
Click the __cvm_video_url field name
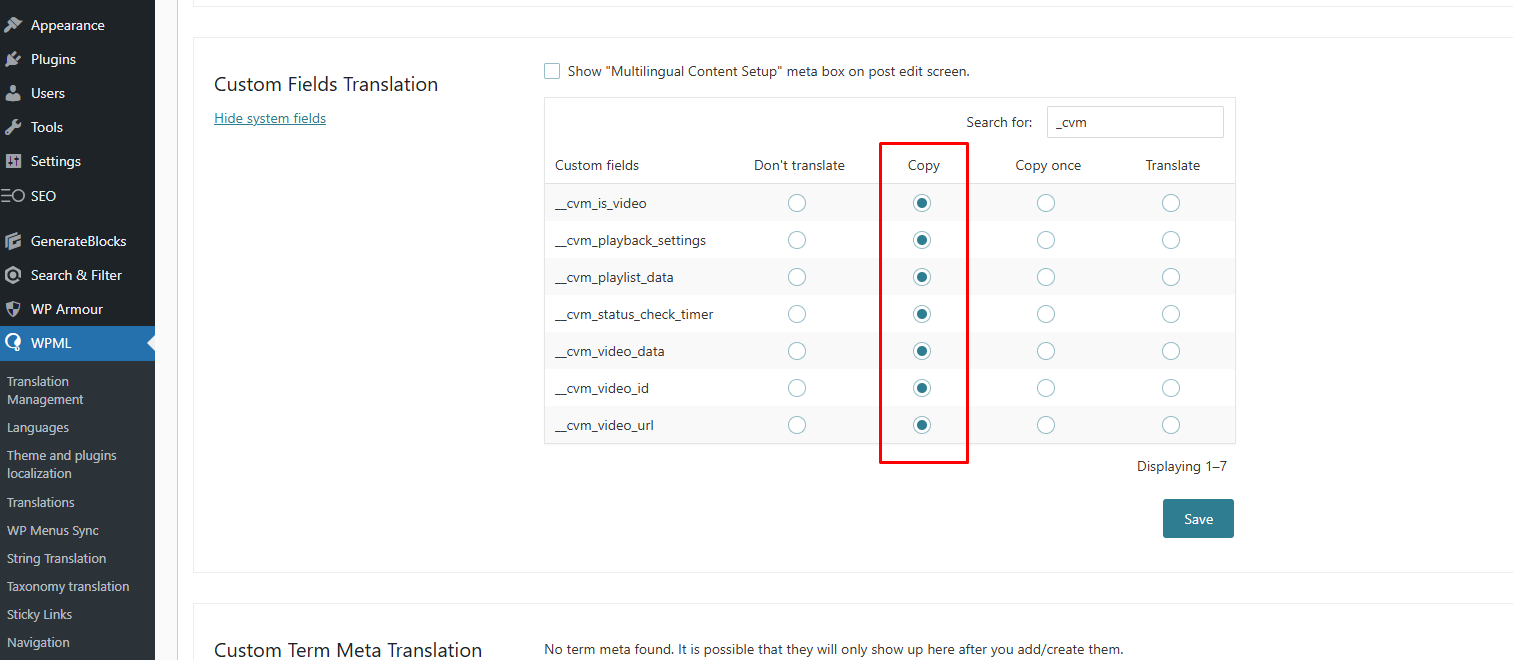[x=604, y=425]
